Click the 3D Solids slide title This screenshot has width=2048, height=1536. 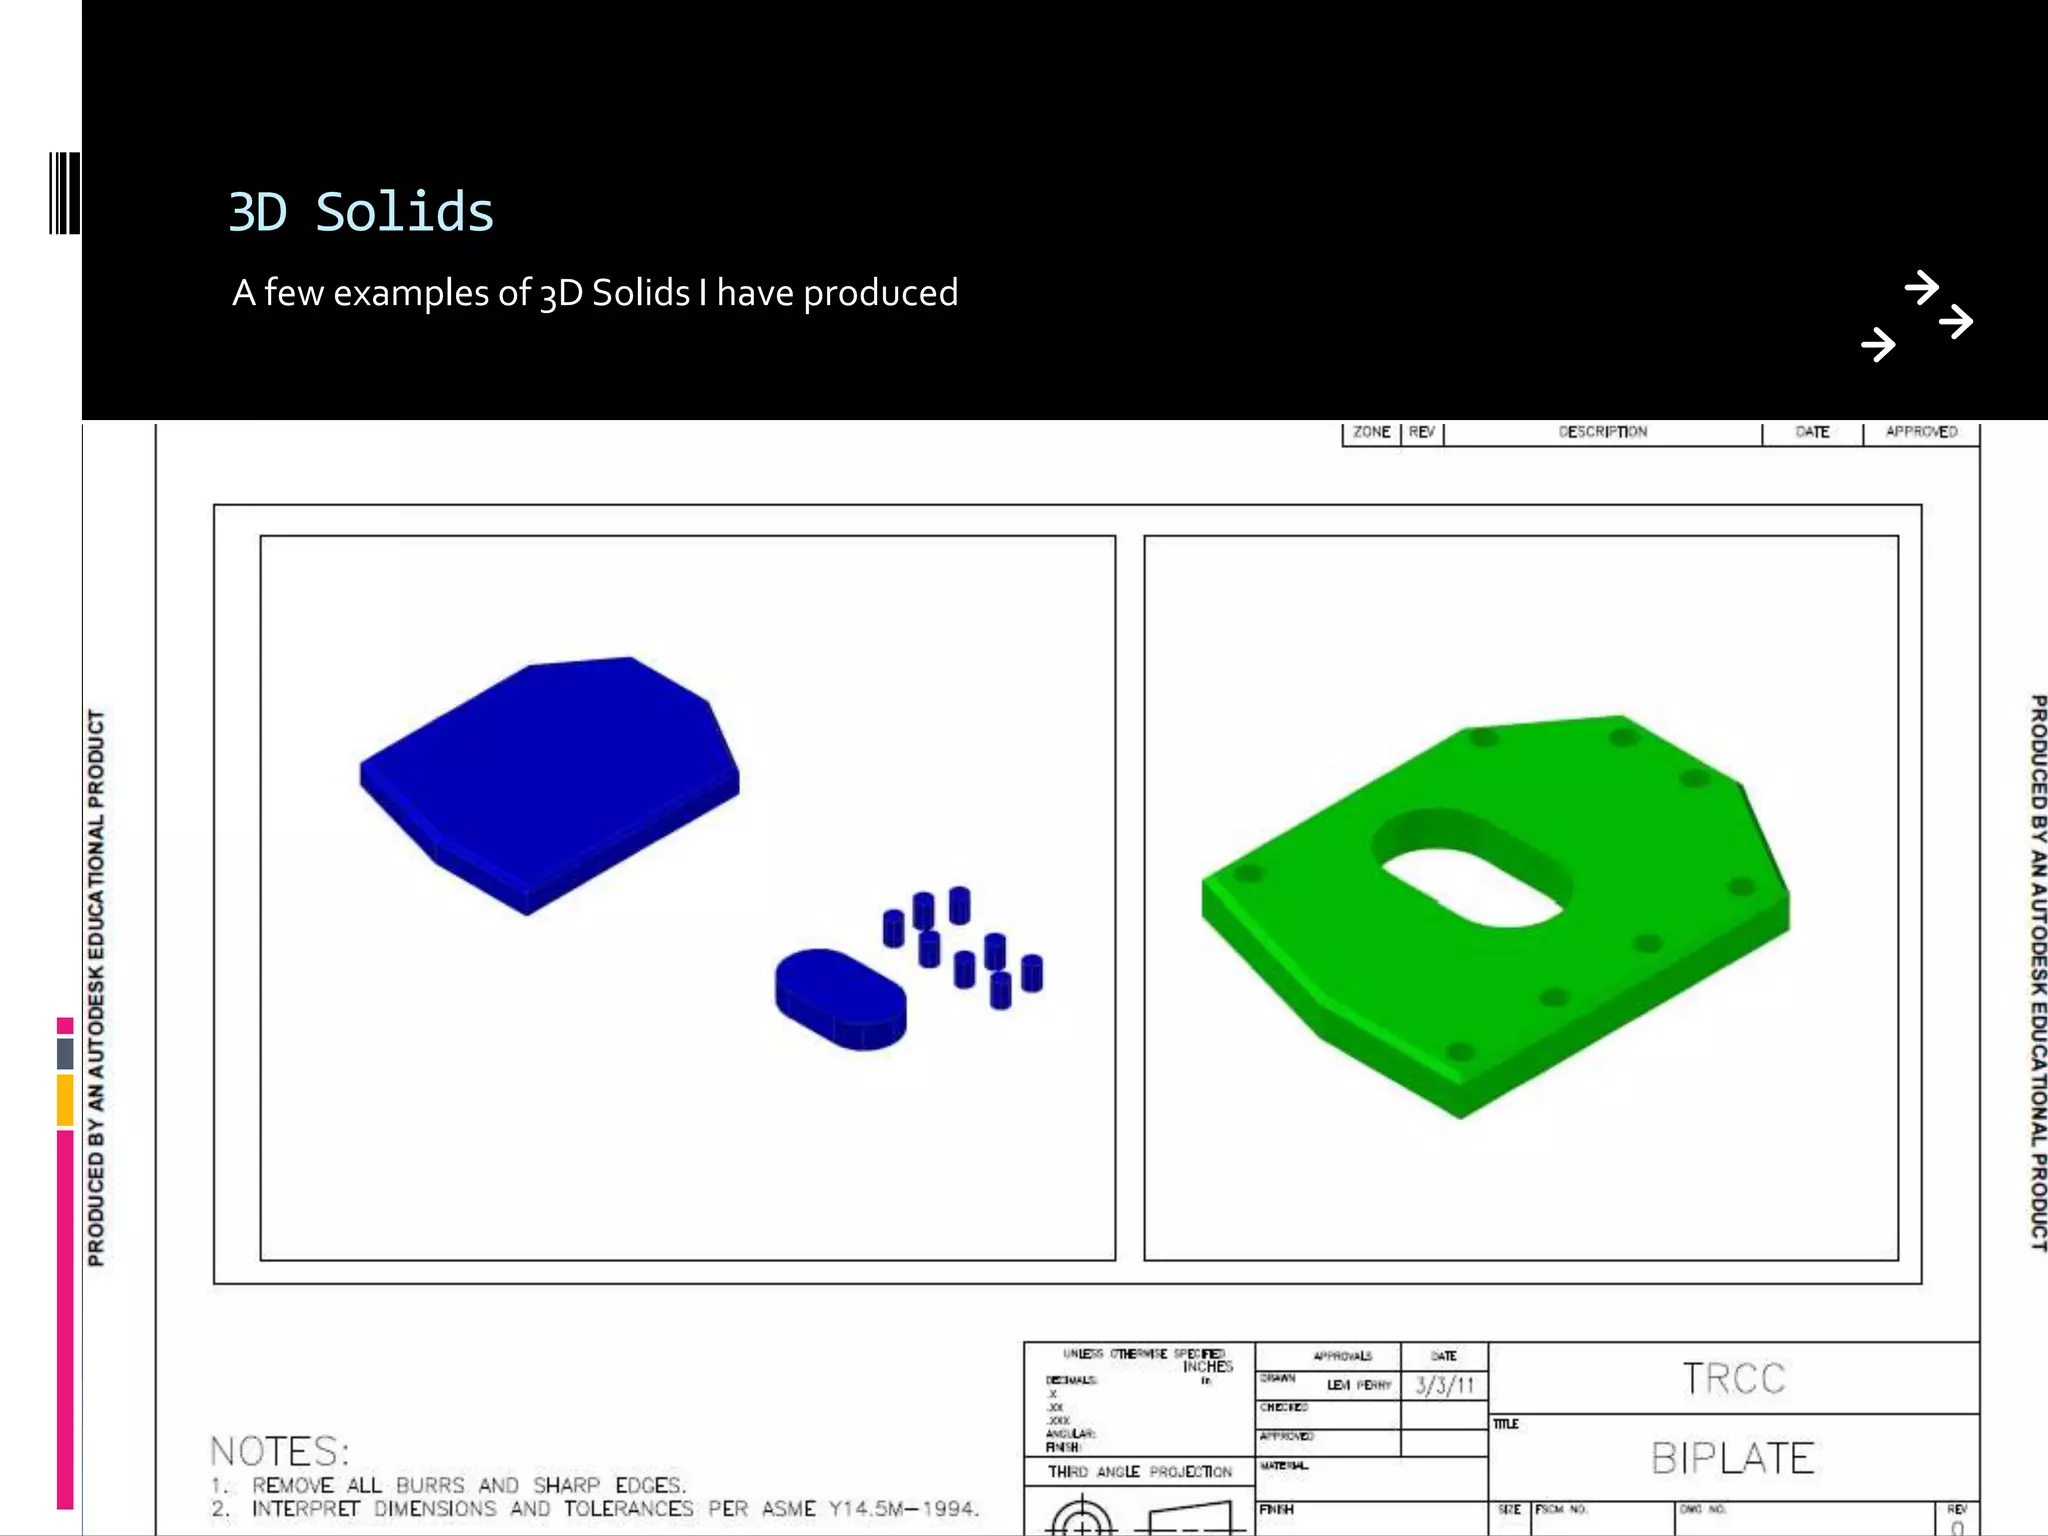(x=361, y=212)
